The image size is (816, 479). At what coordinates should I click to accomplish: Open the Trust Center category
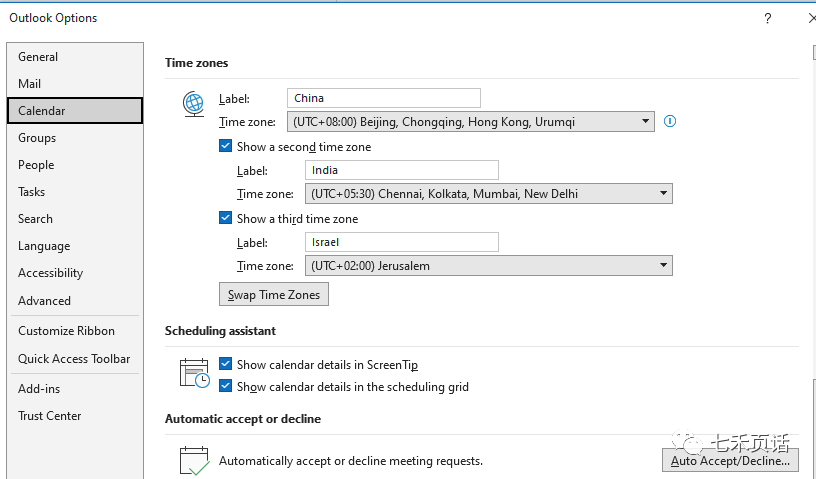75,416
